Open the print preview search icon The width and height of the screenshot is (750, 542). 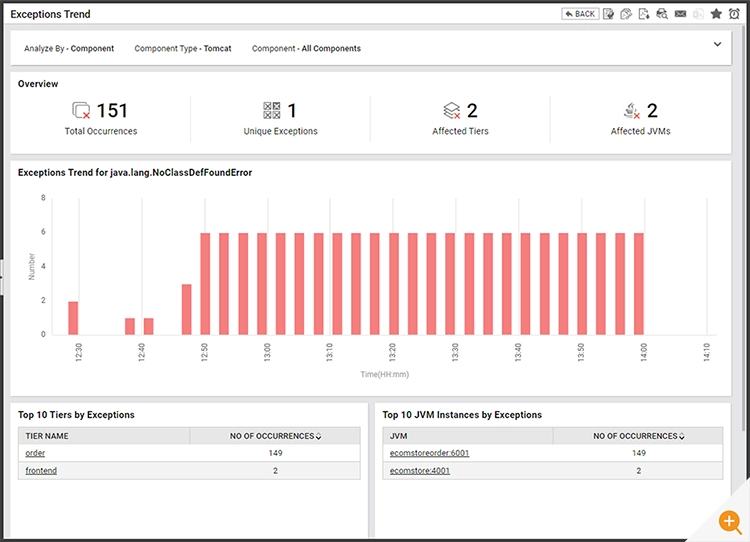pos(662,14)
